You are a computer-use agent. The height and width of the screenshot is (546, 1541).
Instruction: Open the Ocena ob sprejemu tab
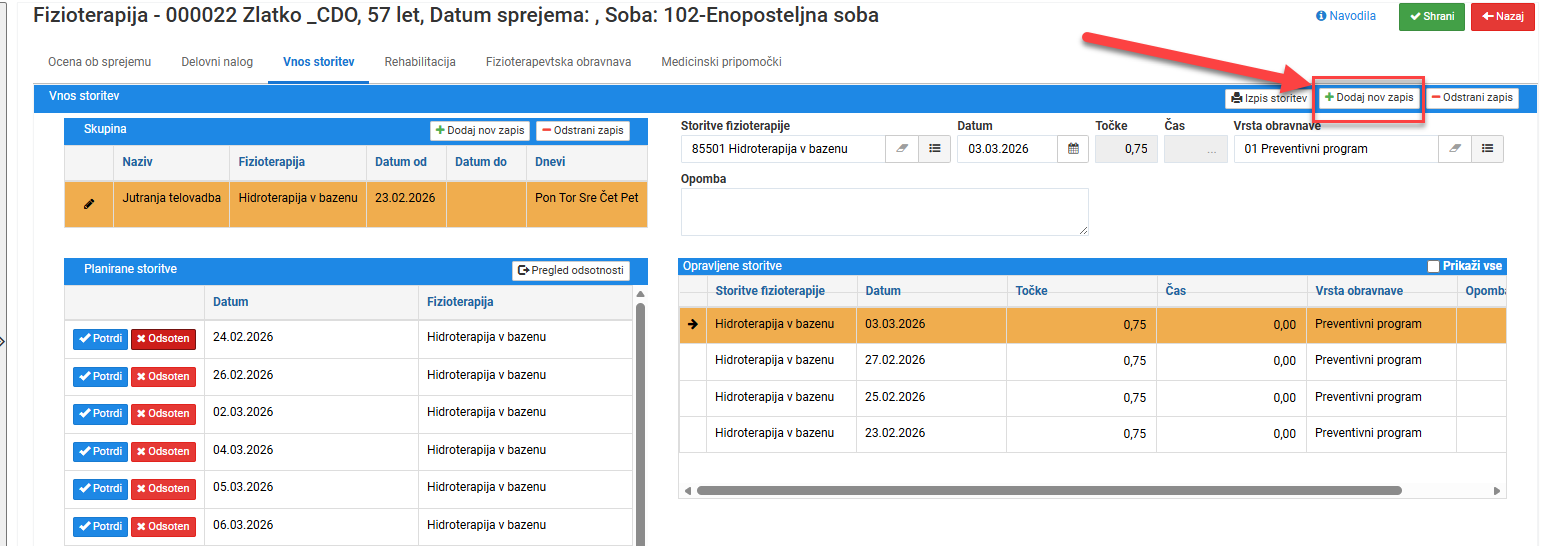click(99, 62)
